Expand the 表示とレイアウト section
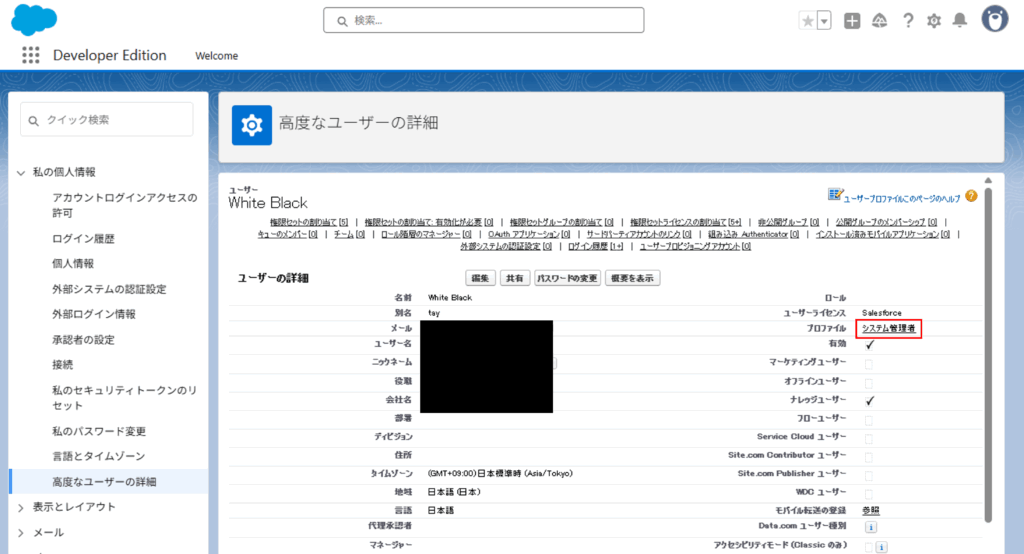The width and height of the screenshot is (1024, 554). pos(22,507)
